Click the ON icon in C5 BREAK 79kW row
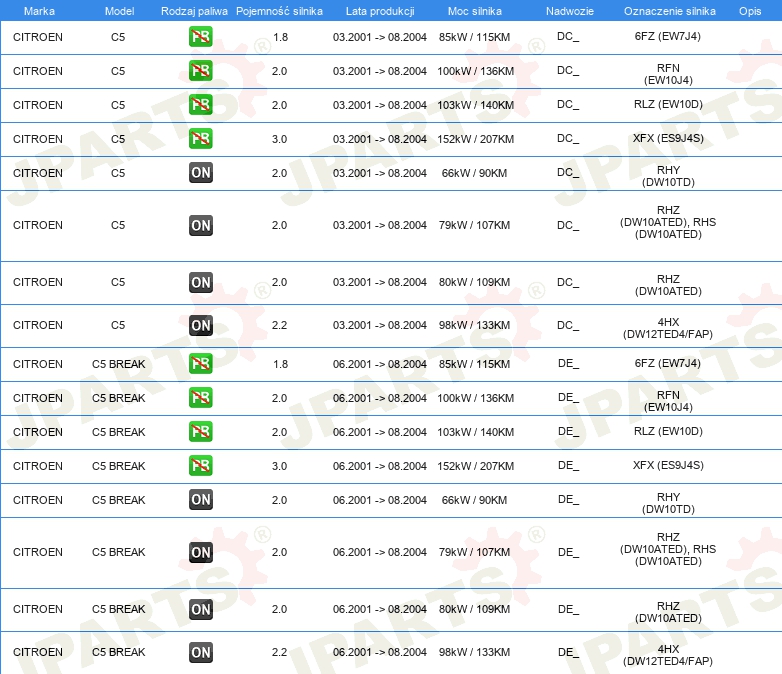This screenshot has height=674, width=782. 201,553
